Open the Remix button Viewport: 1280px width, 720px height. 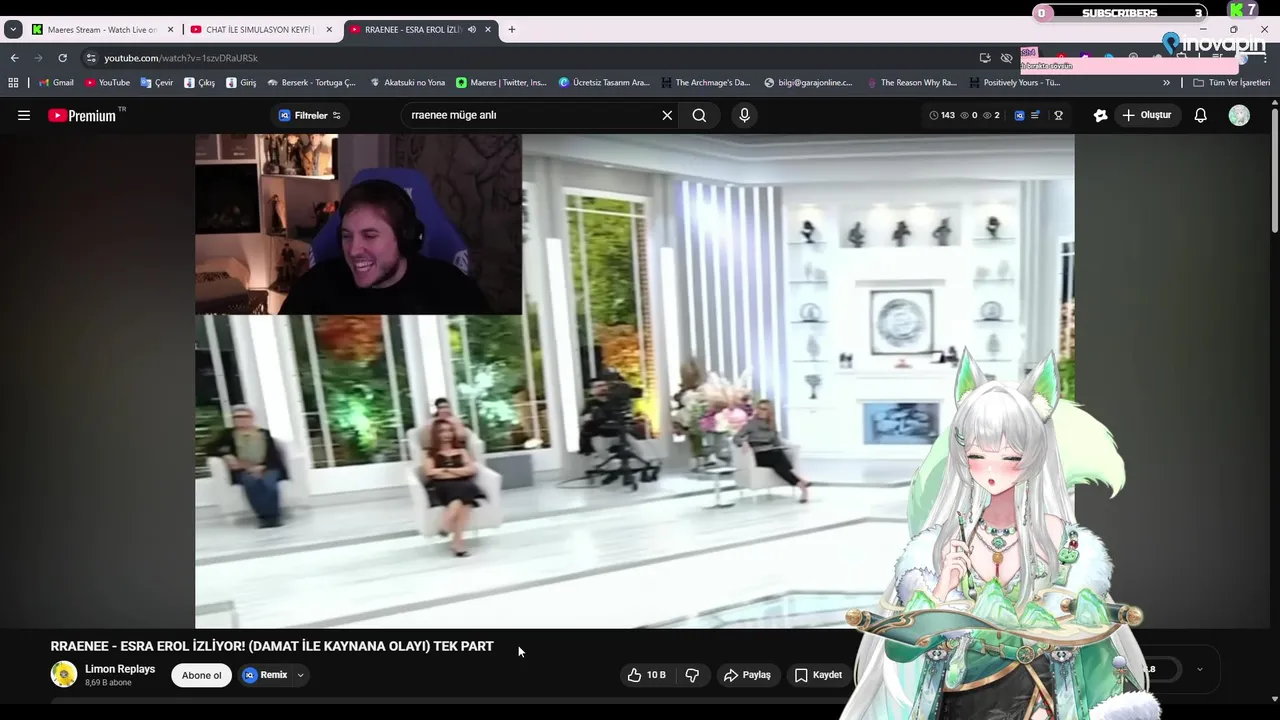point(265,675)
